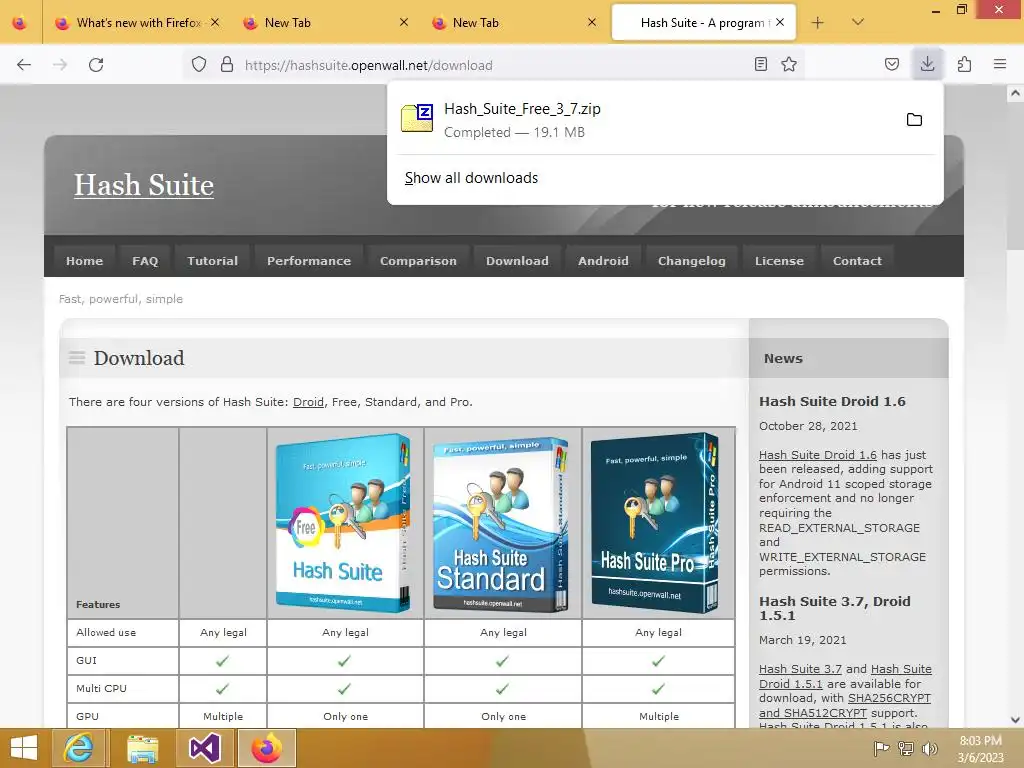
Task: Open File Explorer from taskbar
Action: click(142, 748)
